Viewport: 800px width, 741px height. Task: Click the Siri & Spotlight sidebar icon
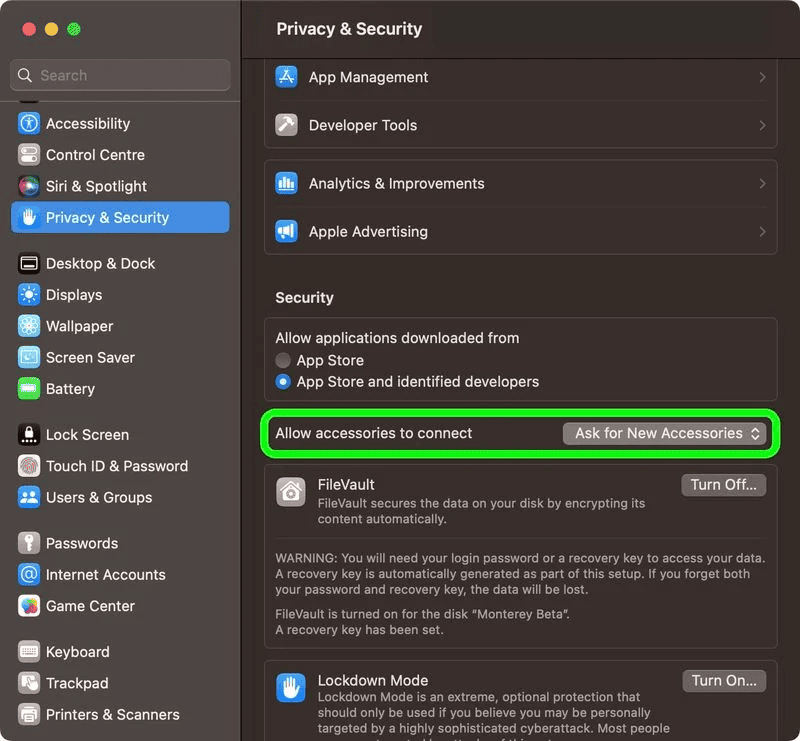point(29,186)
